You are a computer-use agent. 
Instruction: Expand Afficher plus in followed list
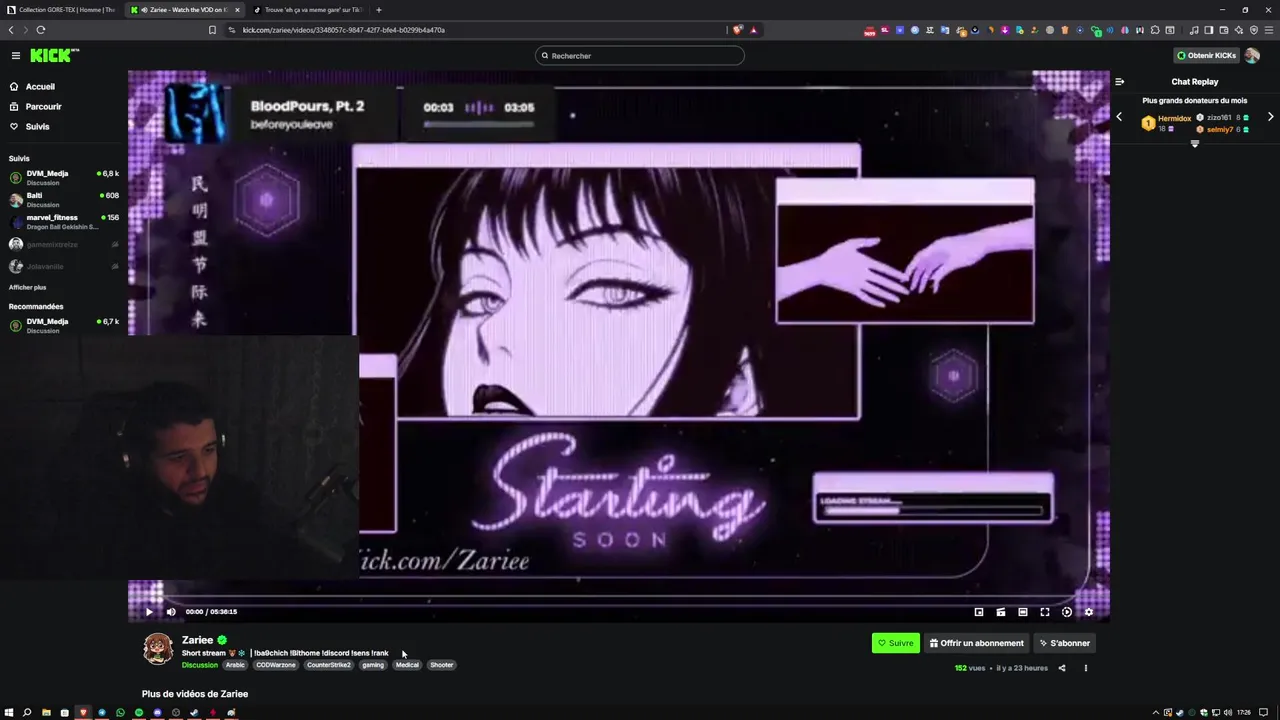[28, 287]
